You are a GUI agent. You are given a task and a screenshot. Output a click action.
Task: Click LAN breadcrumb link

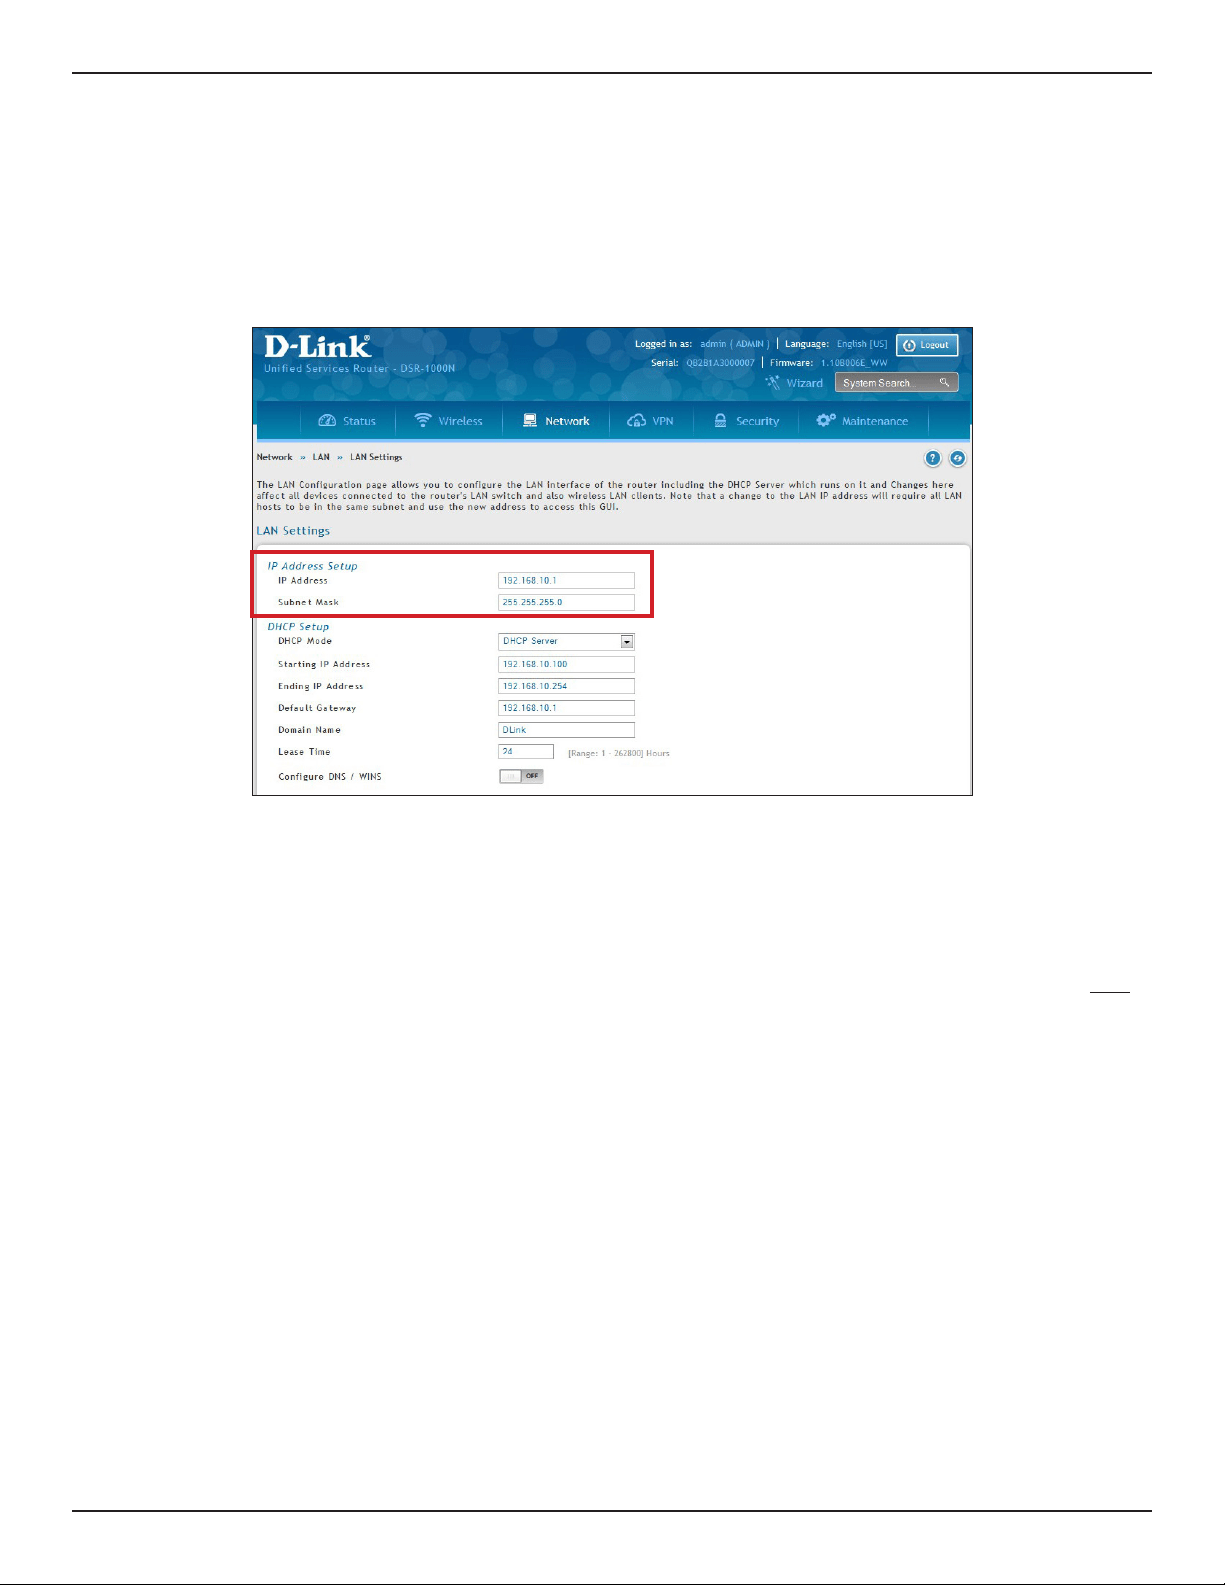point(321,457)
